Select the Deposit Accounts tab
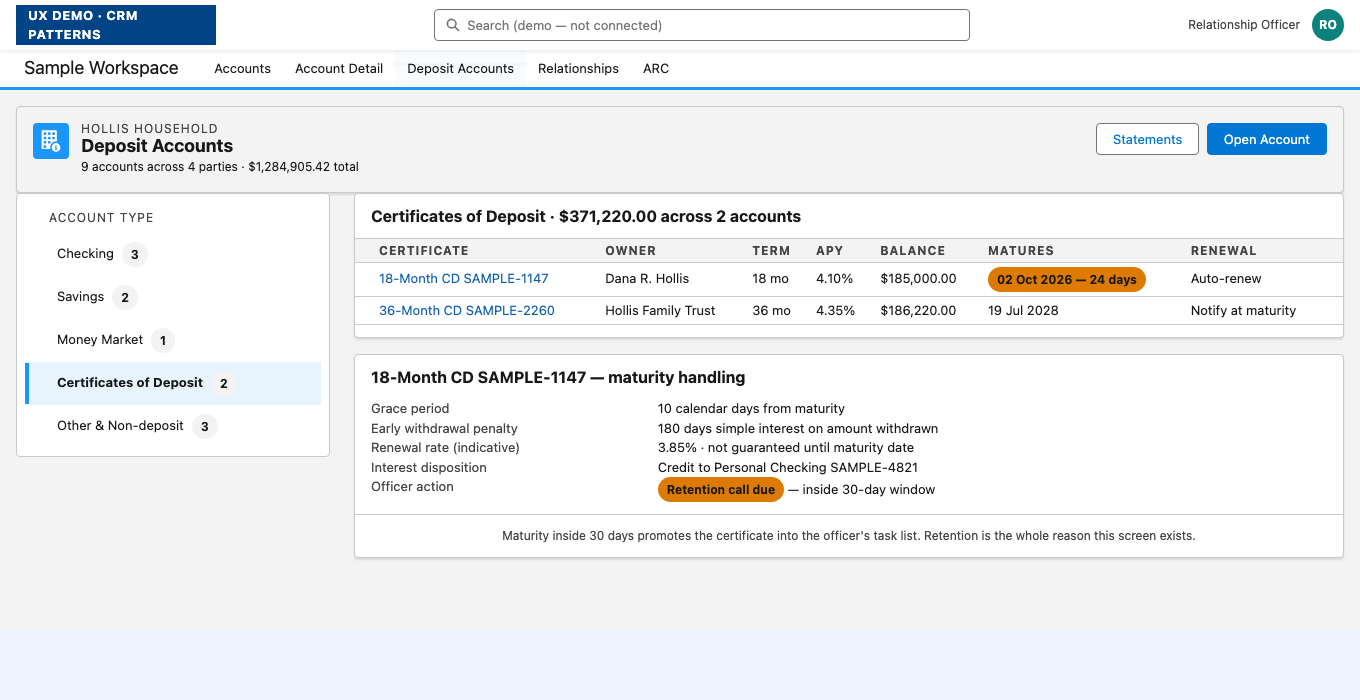This screenshot has height=700, width=1360. click(x=461, y=69)
